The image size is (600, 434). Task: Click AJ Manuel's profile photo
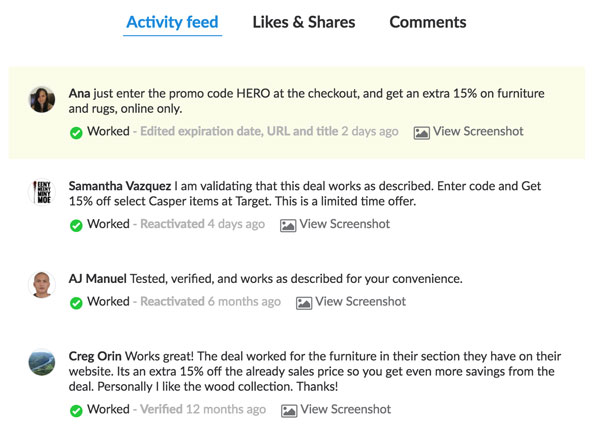(42, 284)
